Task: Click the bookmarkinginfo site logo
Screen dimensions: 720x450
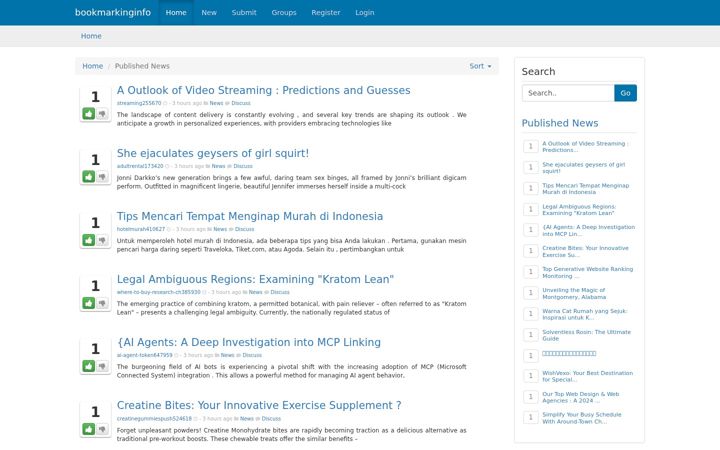Action: 113,12
